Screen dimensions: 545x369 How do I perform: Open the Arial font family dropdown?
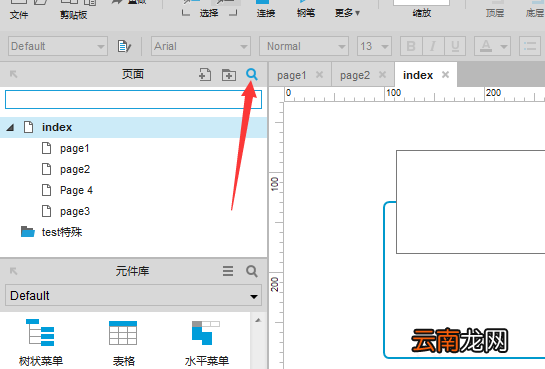(x=201, y=46)
